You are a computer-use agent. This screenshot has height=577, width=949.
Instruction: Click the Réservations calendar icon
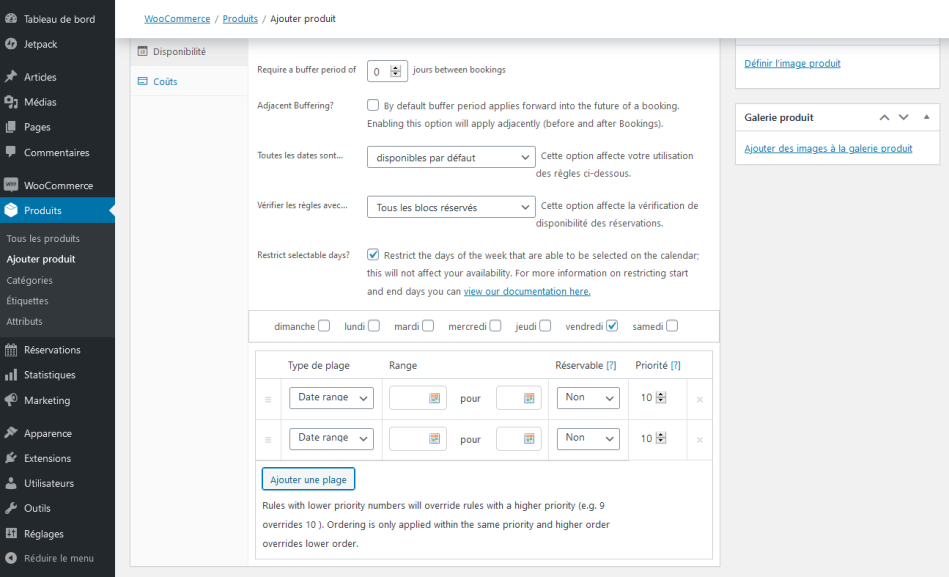tap(11, 350)
